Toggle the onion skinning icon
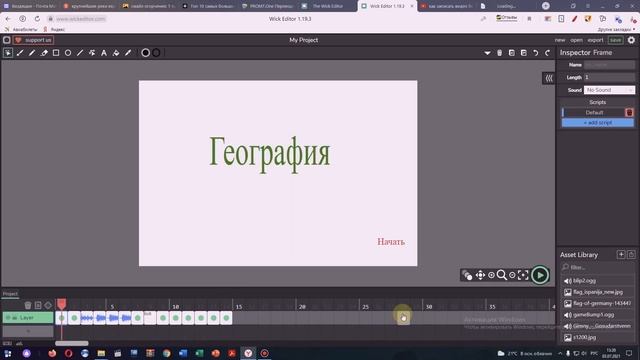 [x=467, y=276]
